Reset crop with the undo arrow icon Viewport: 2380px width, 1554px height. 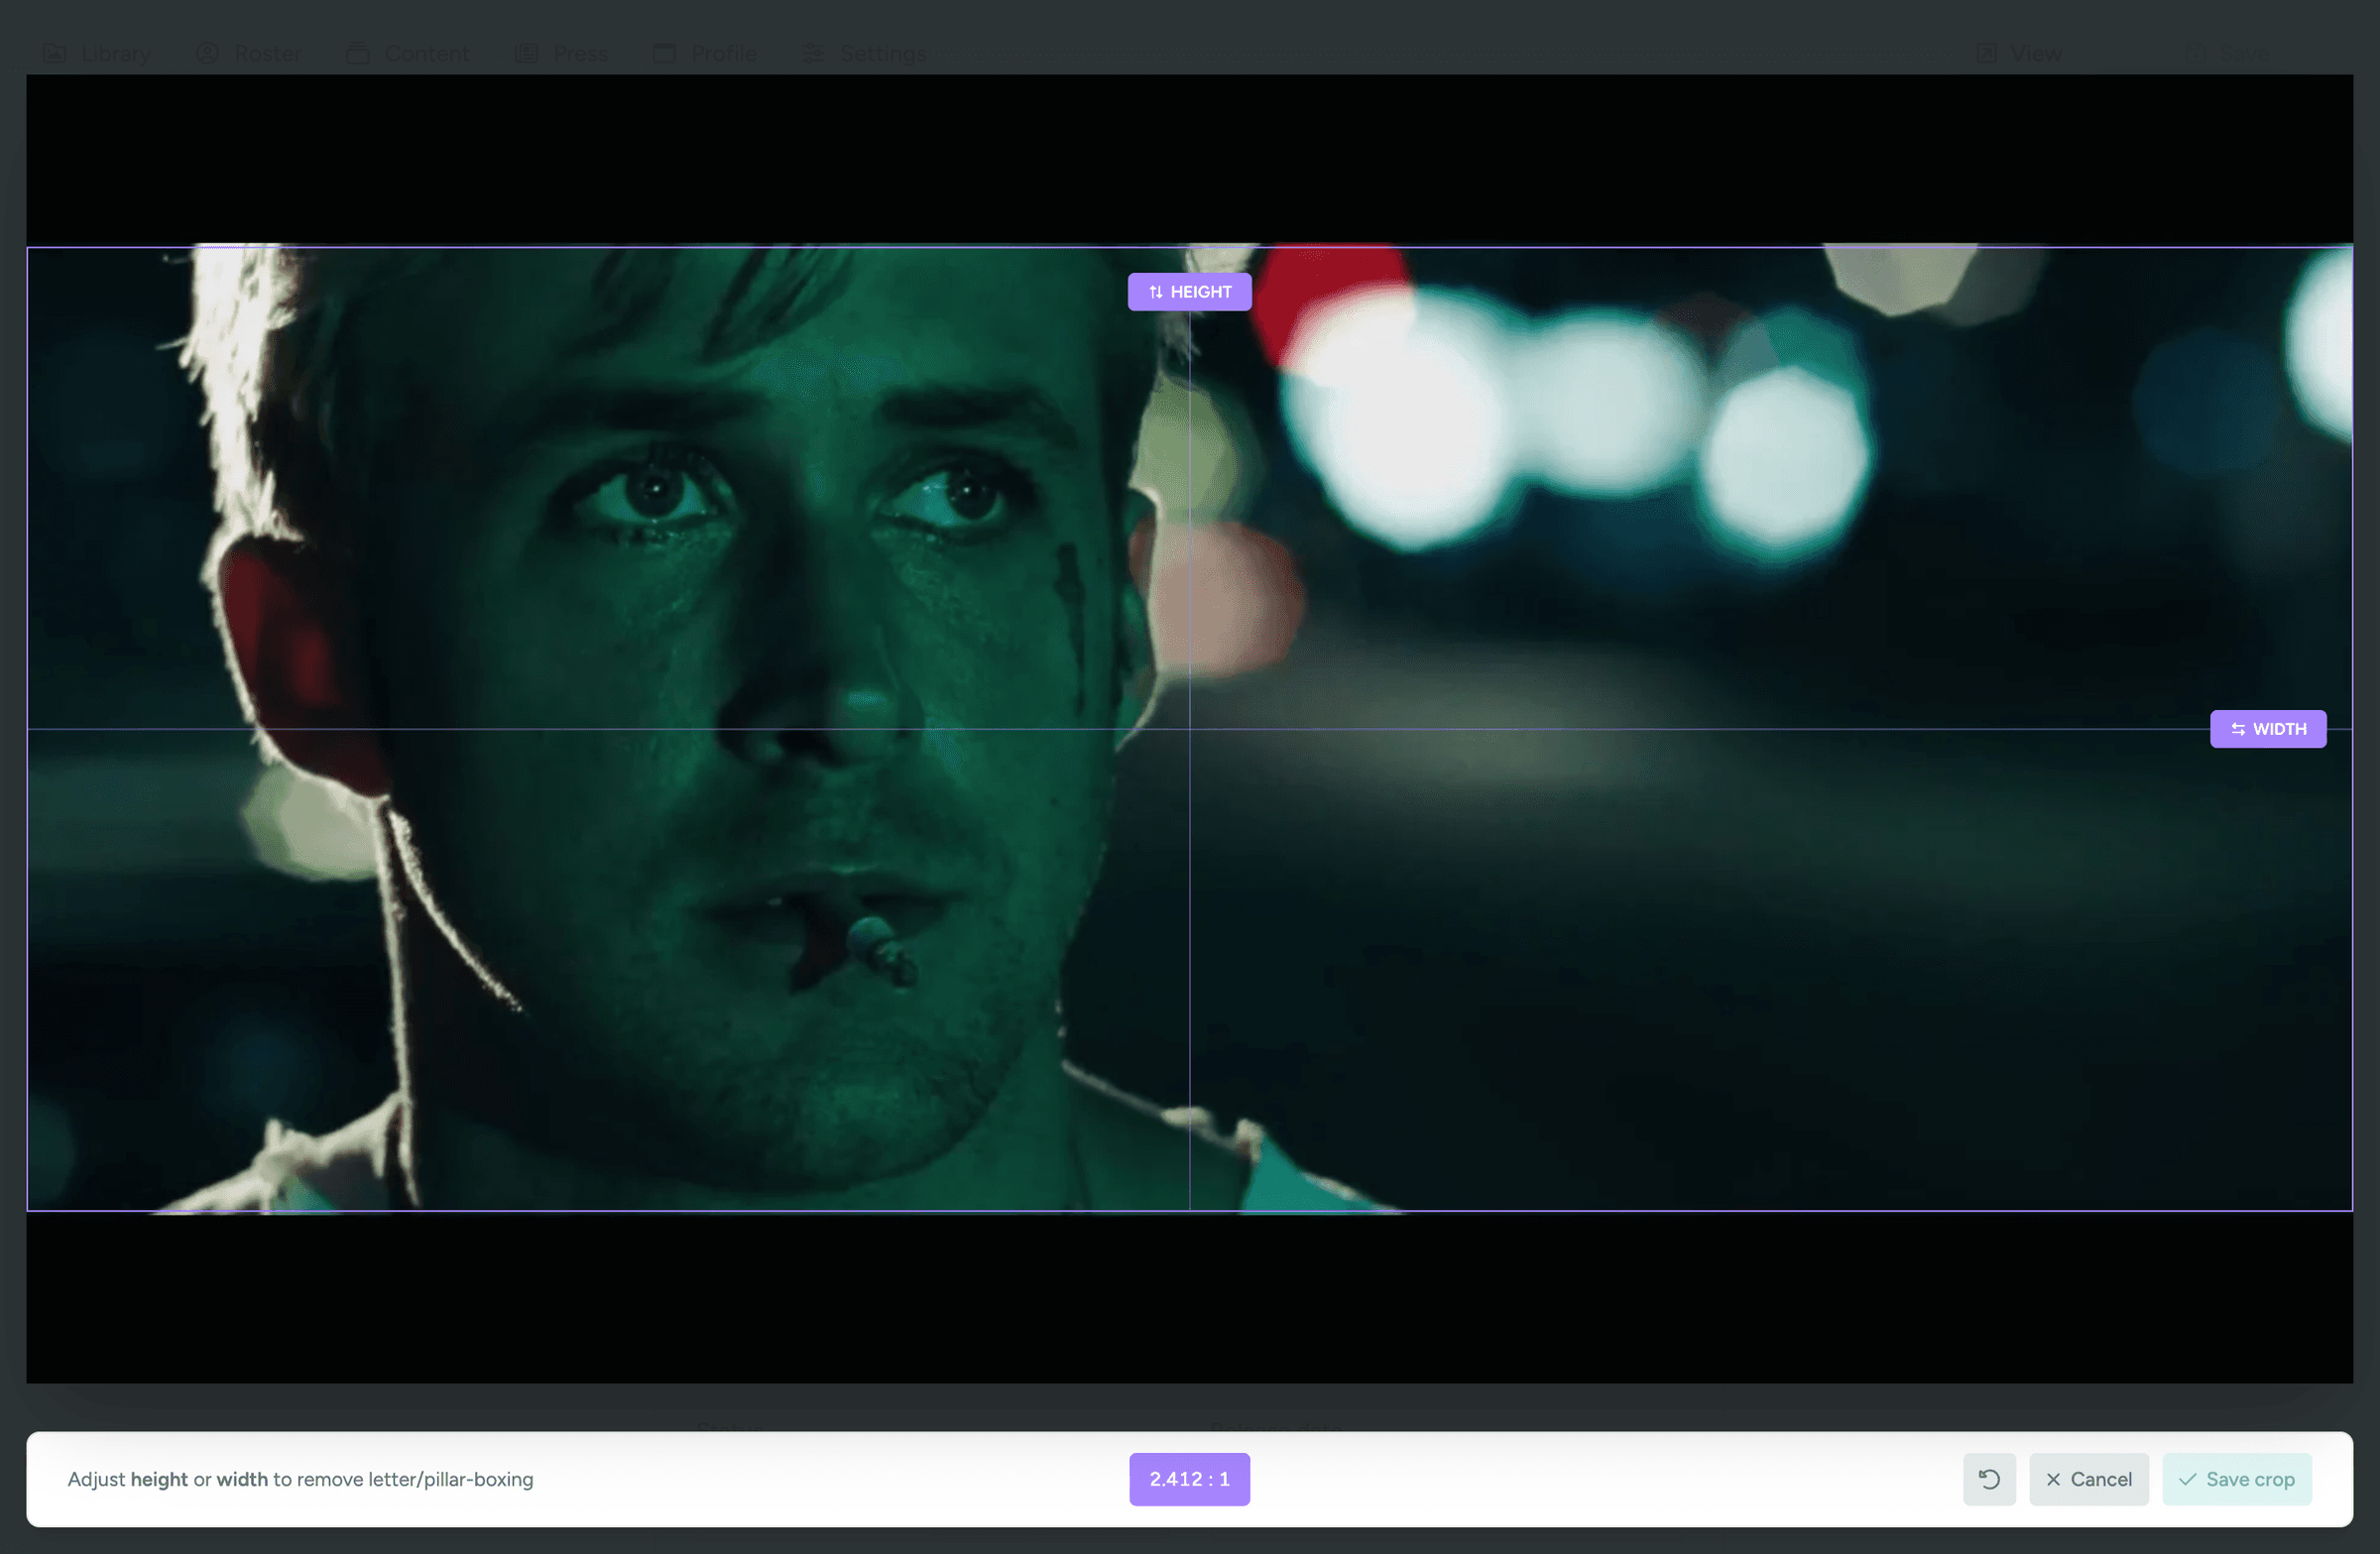[x=1989, y=1479]
